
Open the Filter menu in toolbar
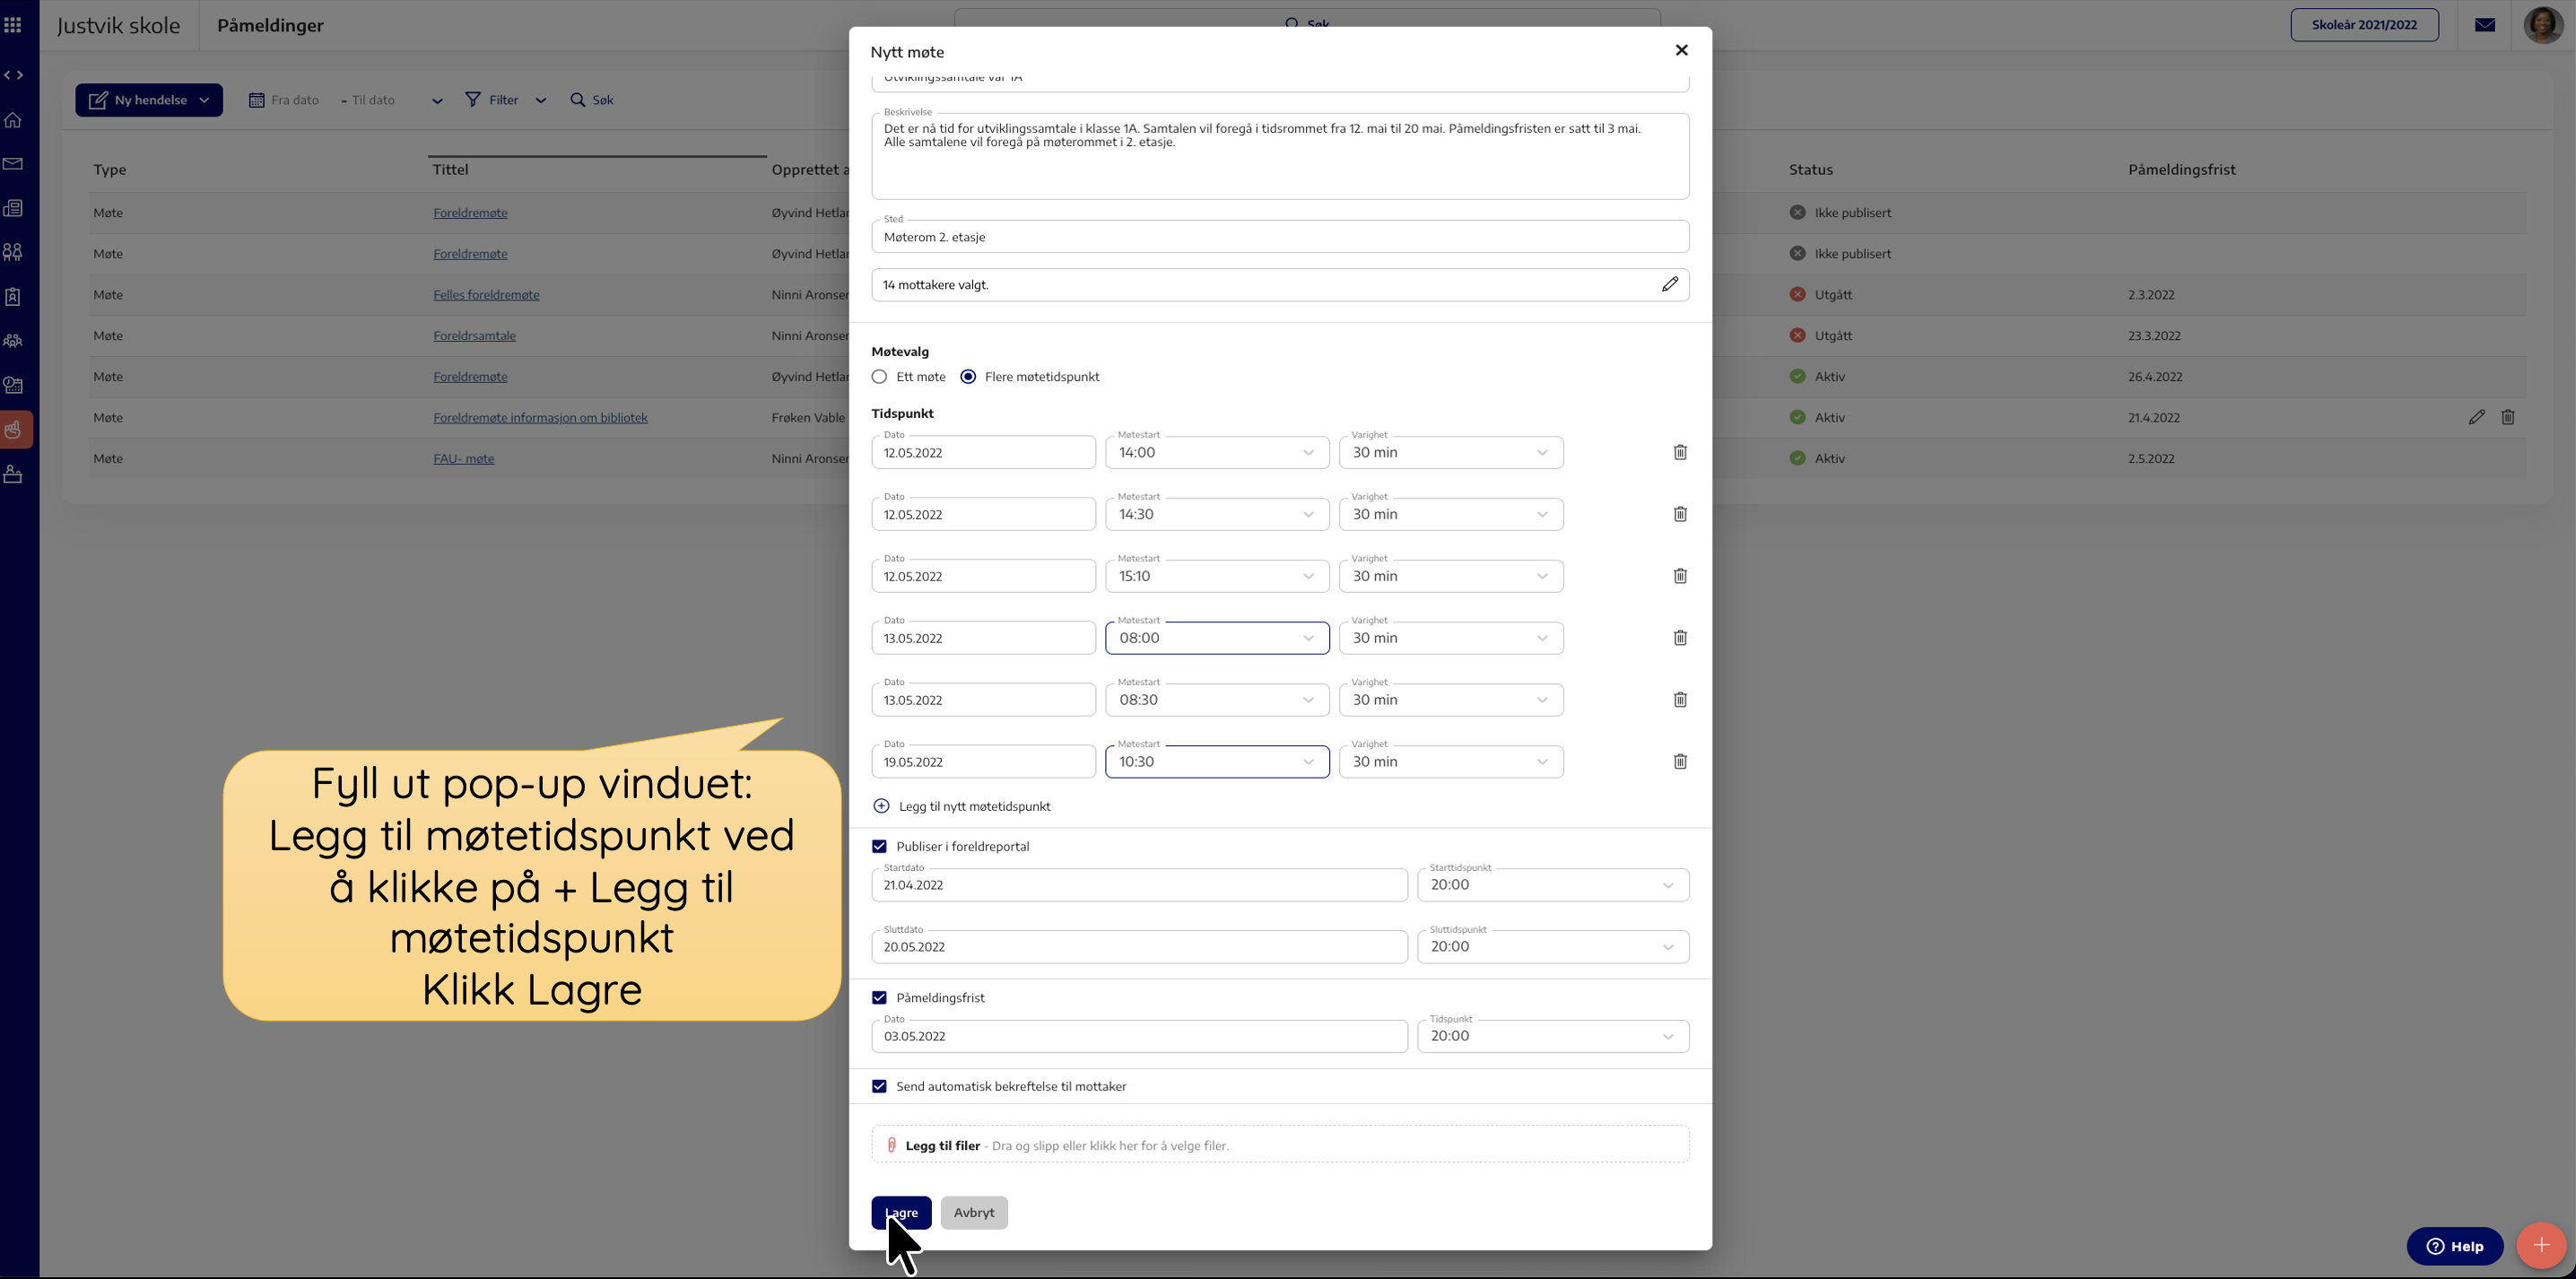pyautogui.click(x=505, y=100)
